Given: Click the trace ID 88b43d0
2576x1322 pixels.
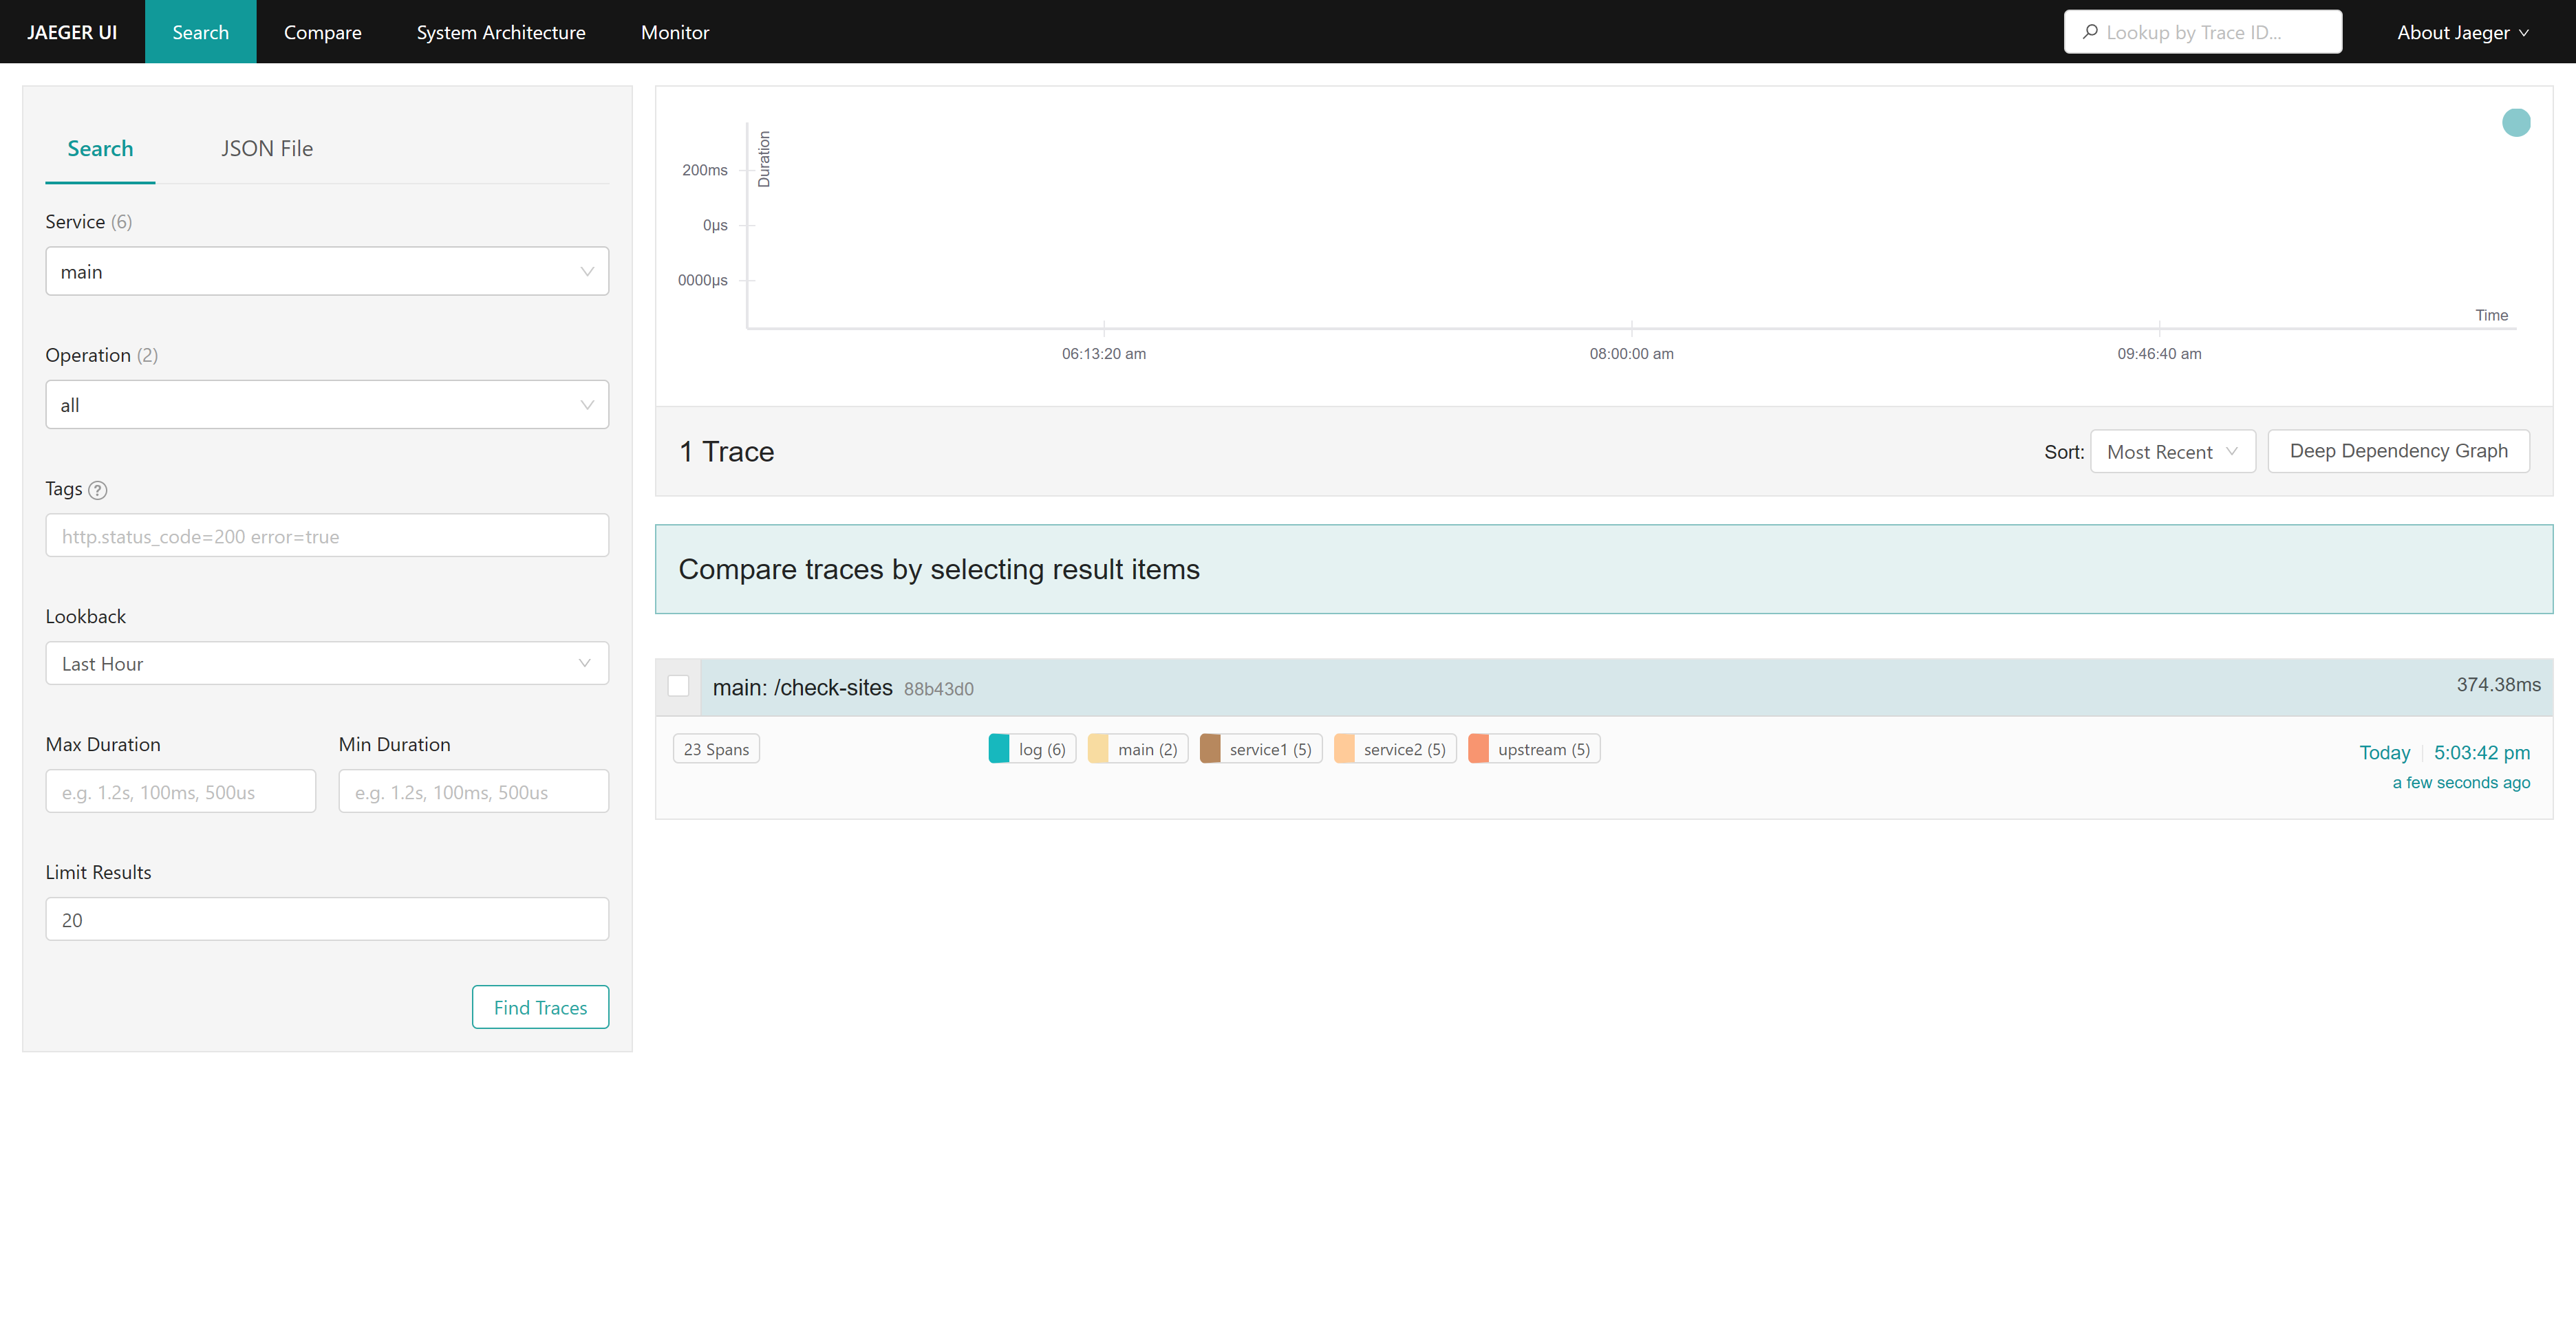Looking at the screenshot, I should pyautogui.click(x=939, y=689).
